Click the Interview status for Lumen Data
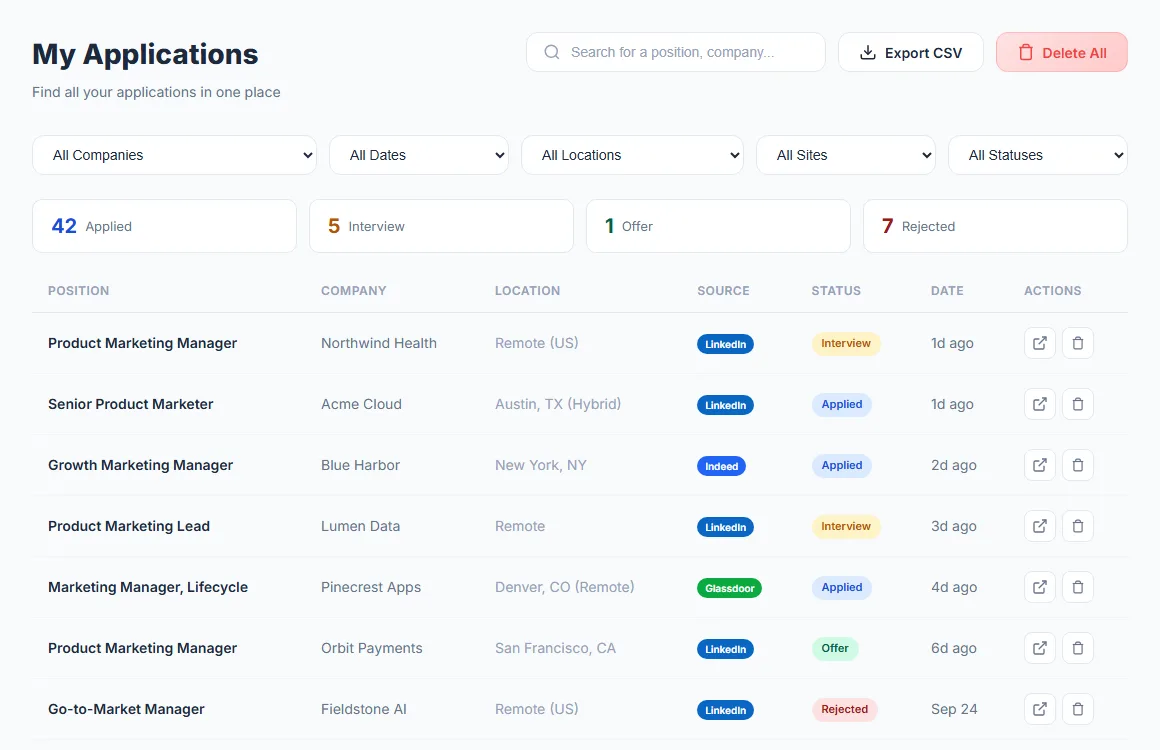The width and height of the screenshot is (1160, 750). pyautogui.click(x=846, y=526)
